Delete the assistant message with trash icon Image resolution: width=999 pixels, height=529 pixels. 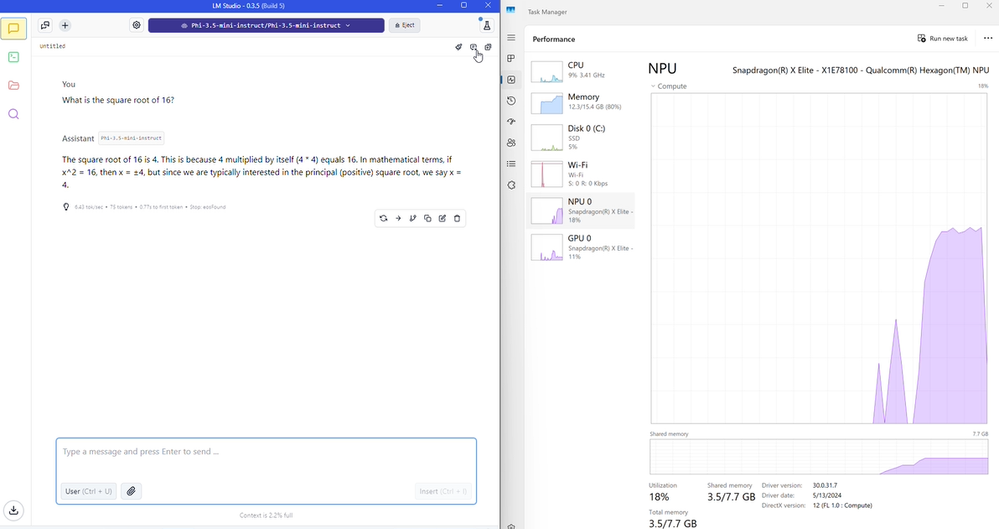457,219
